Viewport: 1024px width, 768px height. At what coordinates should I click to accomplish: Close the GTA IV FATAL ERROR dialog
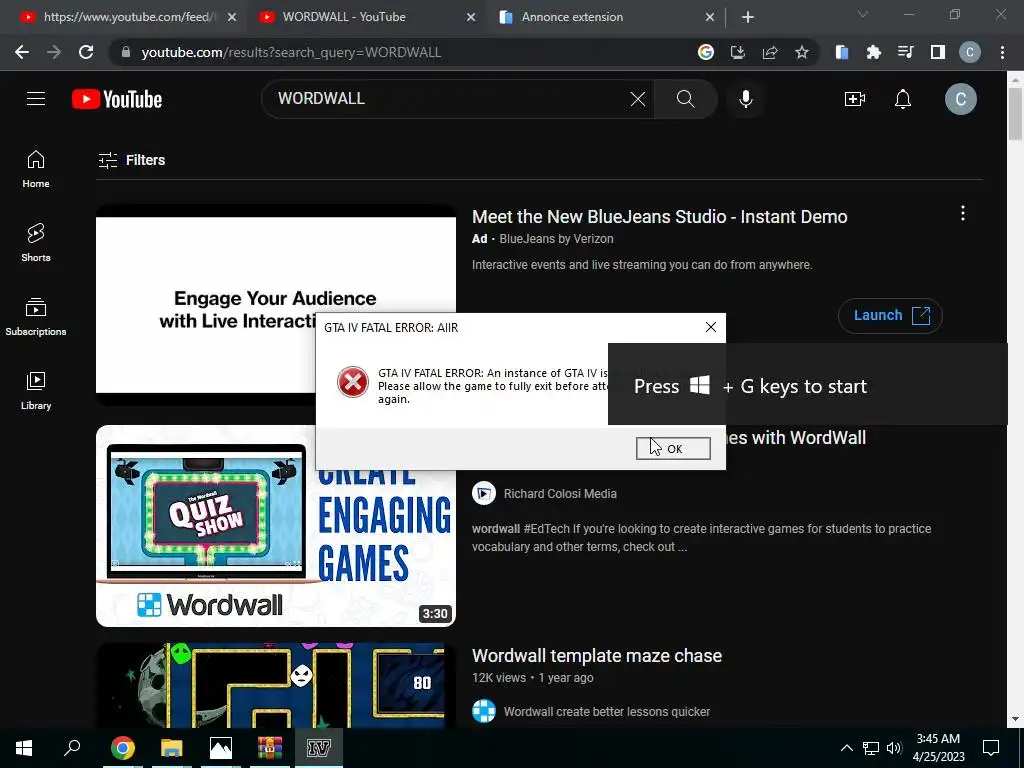point(711,327)
